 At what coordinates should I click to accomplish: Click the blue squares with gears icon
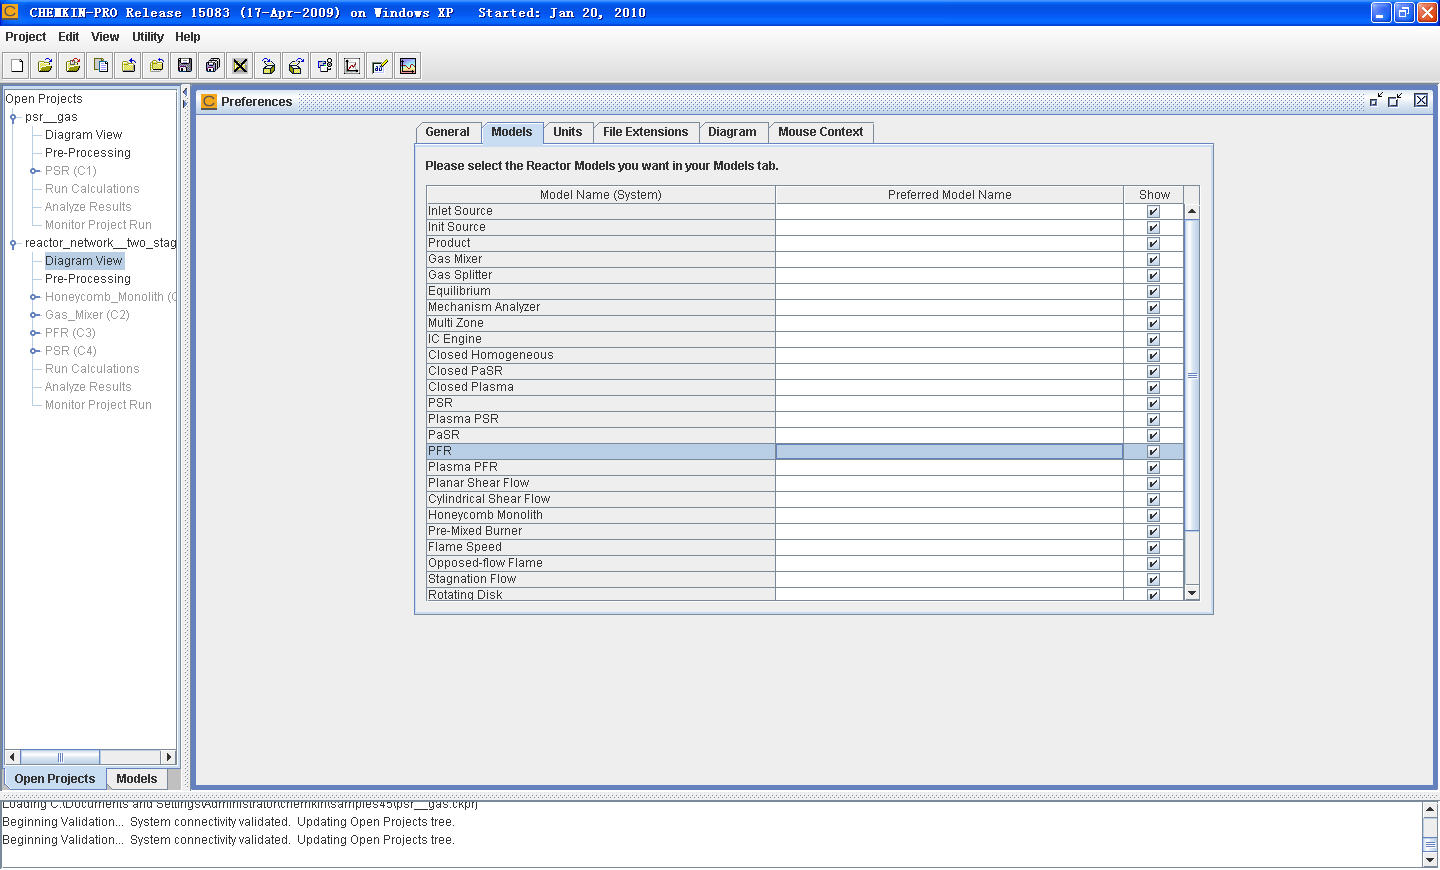coord(324,66)
